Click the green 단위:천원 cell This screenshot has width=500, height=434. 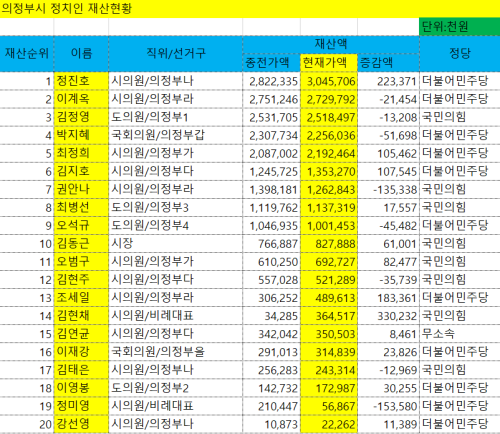tap(460, 27)
